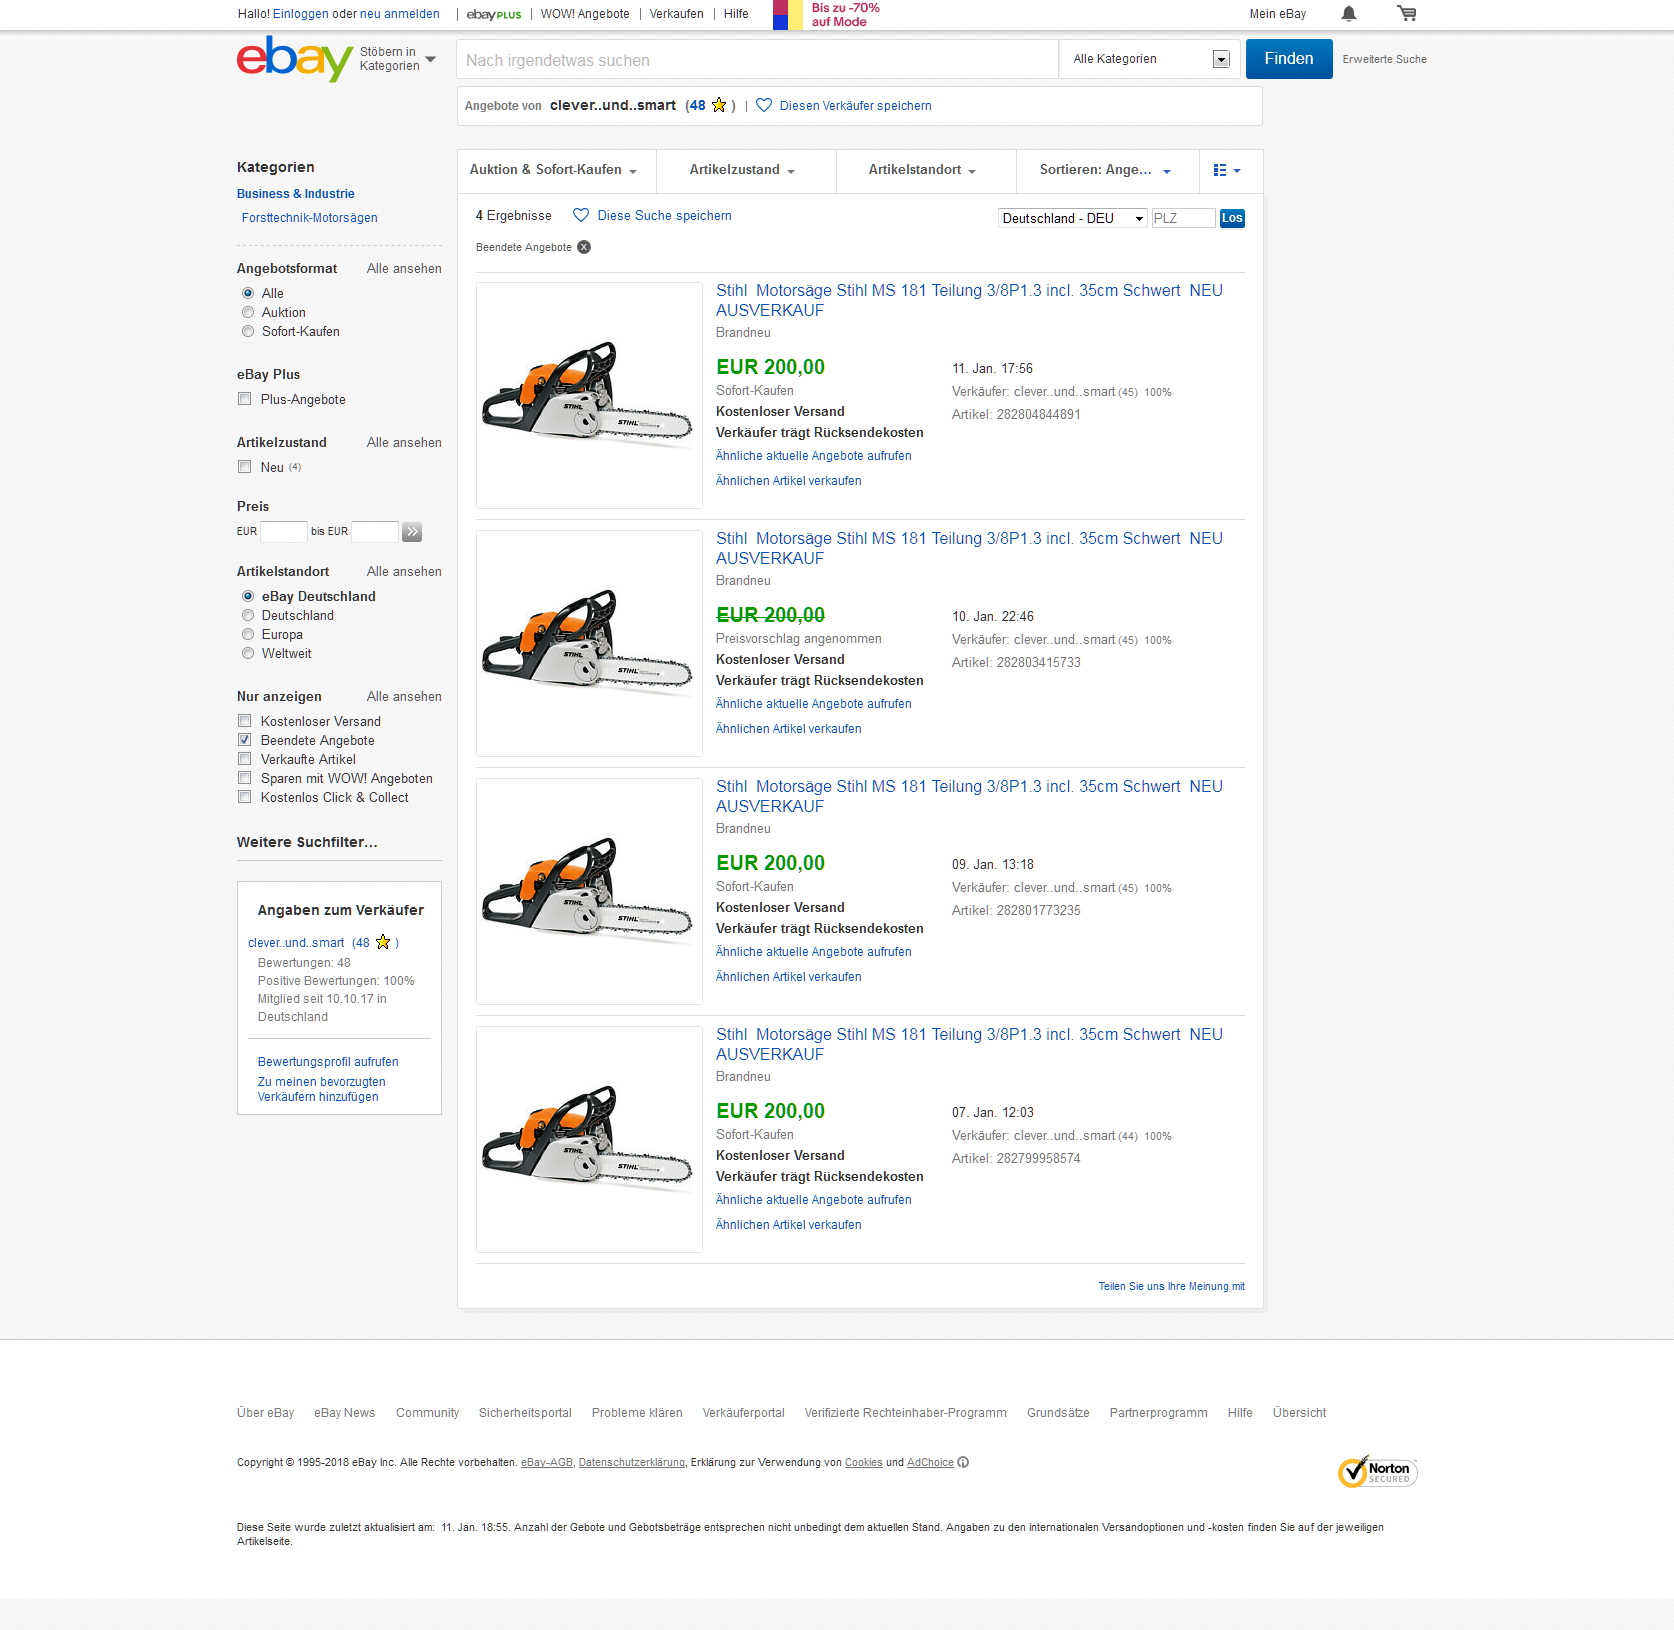The height and width of the screenshot is (1630, 1674).
Task: Expand the Artikelzustand filter dropdown
Action: click(742, 171)
